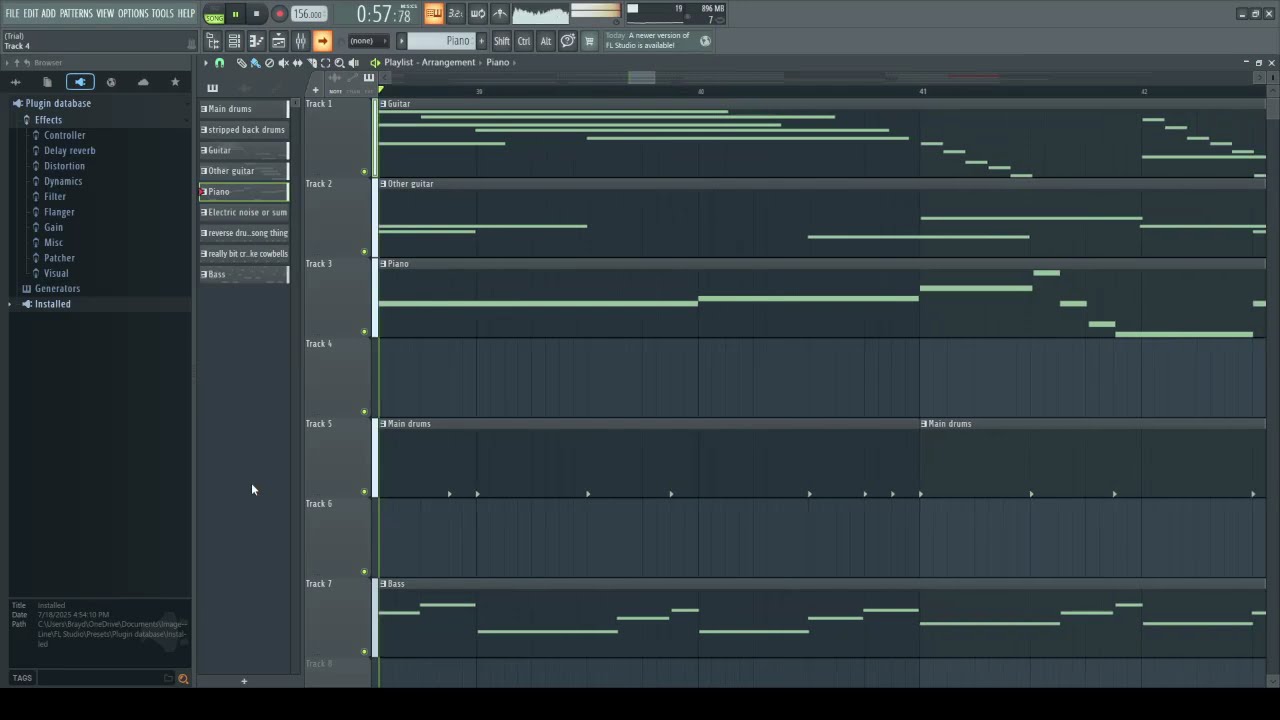
Task: Toggle playlist magnet snap icon
Action: [x=220, y=62]
